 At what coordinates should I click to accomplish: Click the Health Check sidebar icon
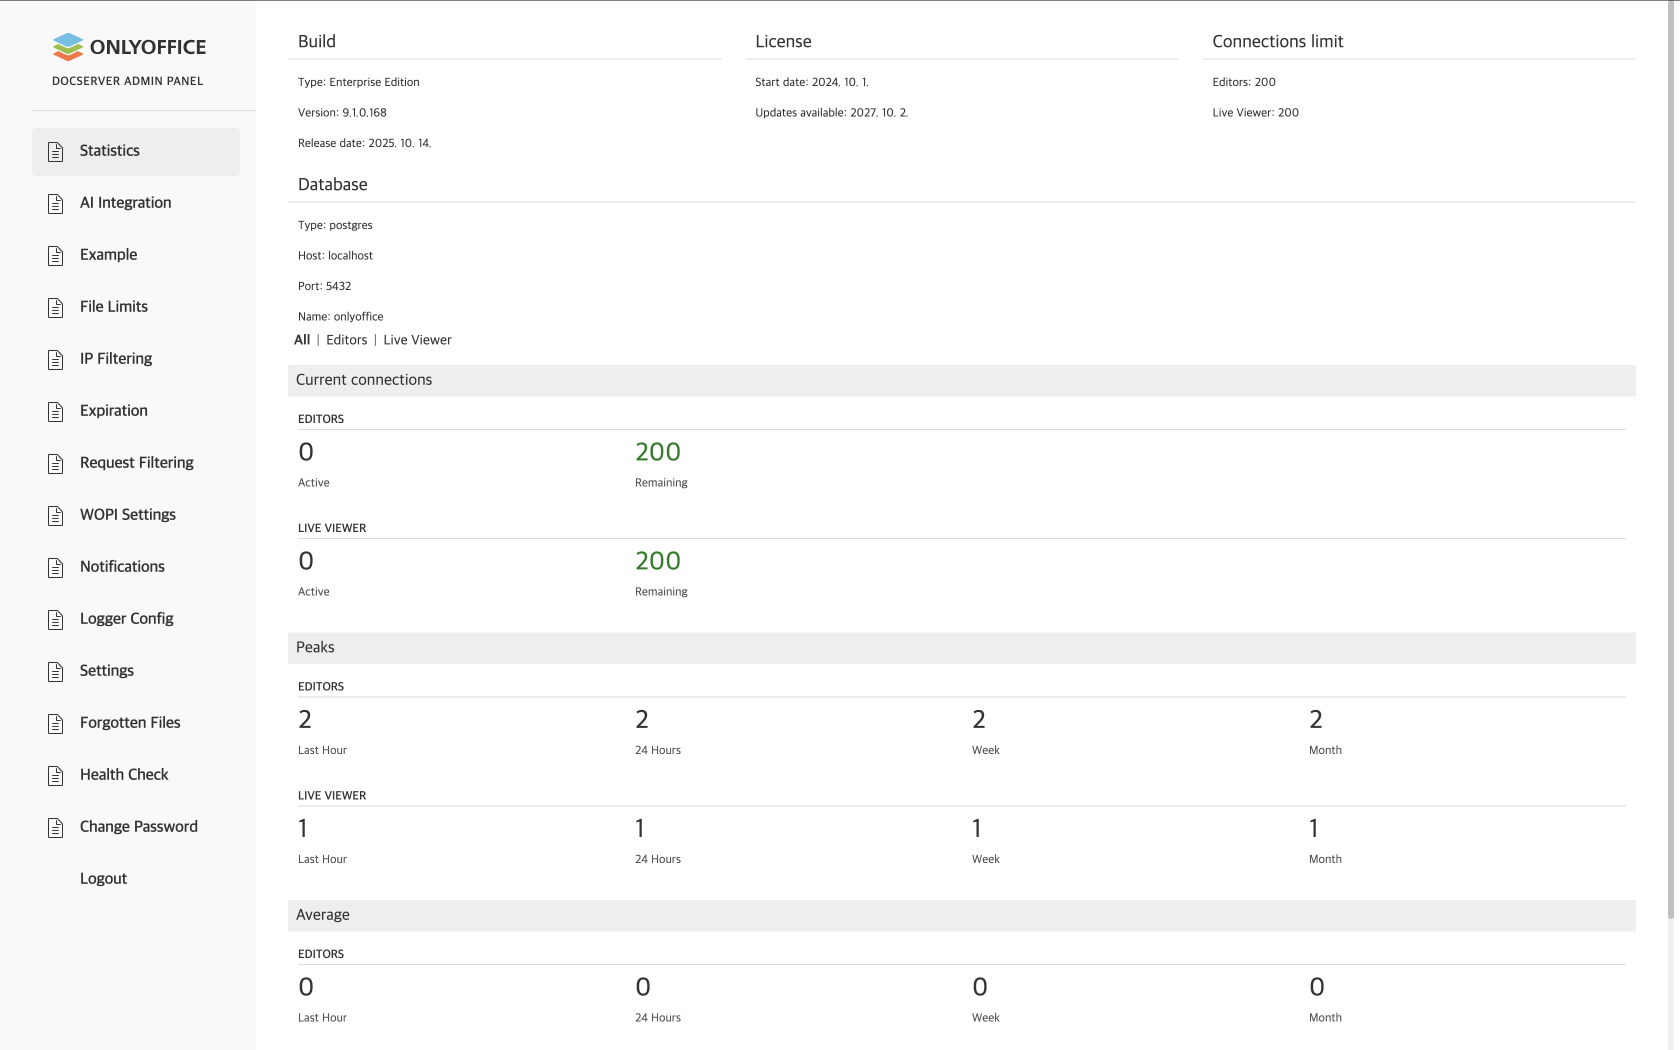56,775
